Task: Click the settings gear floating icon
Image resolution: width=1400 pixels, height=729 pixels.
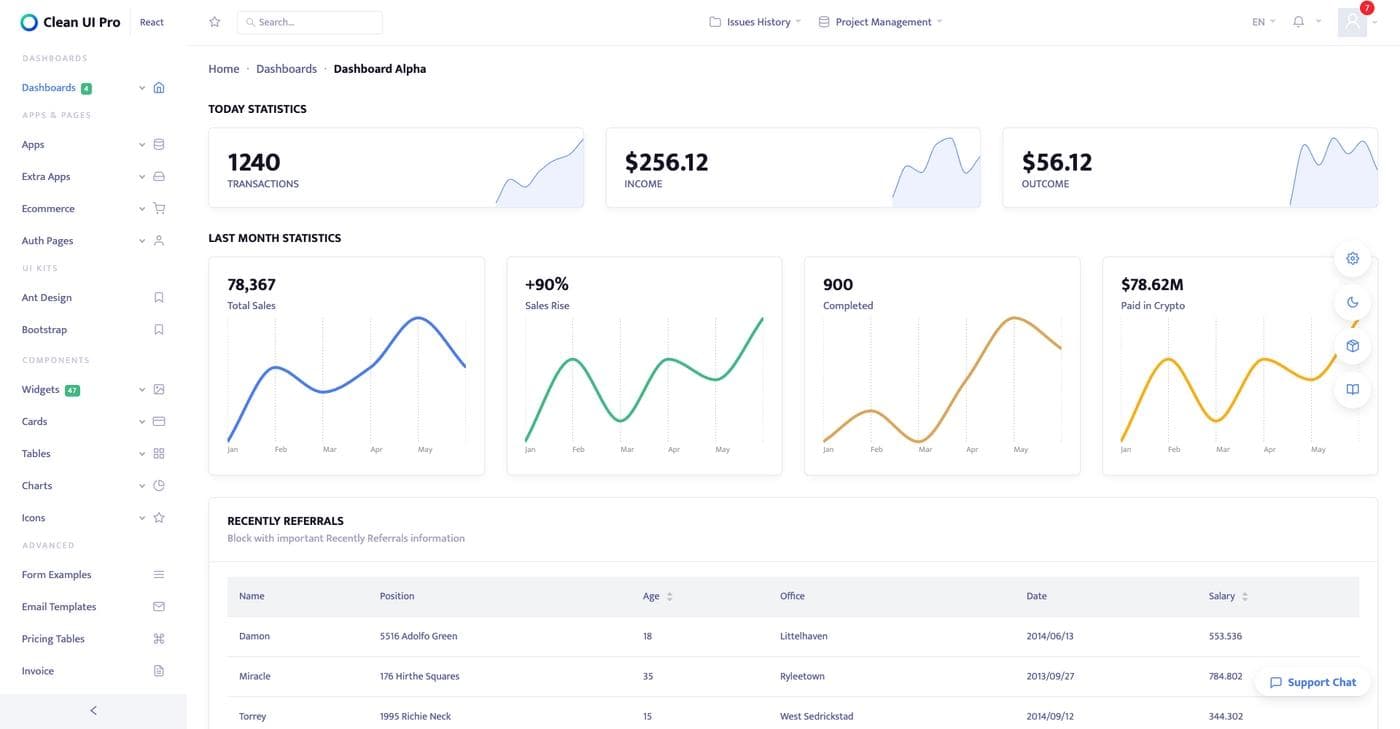Action: point(1352,258)
